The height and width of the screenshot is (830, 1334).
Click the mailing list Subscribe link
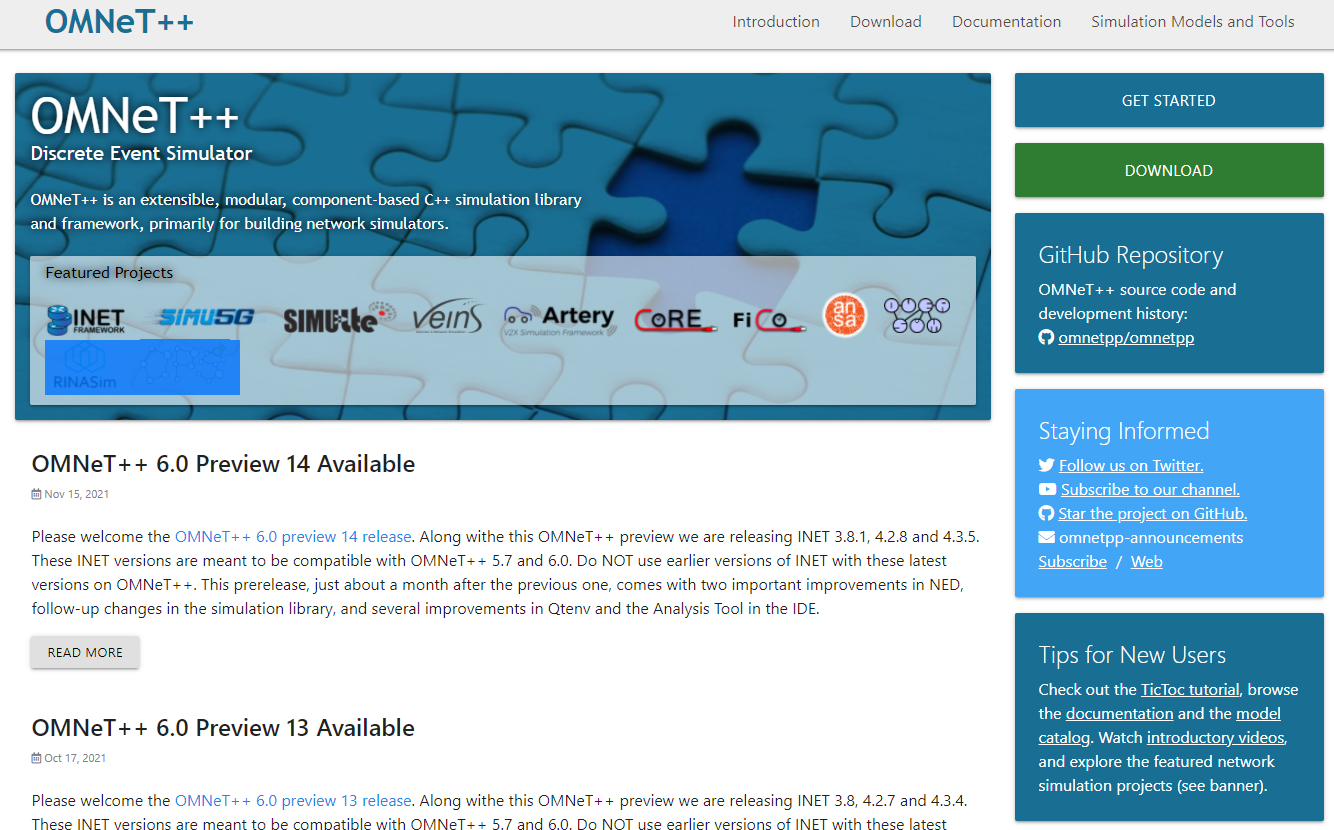(1072, 561)
